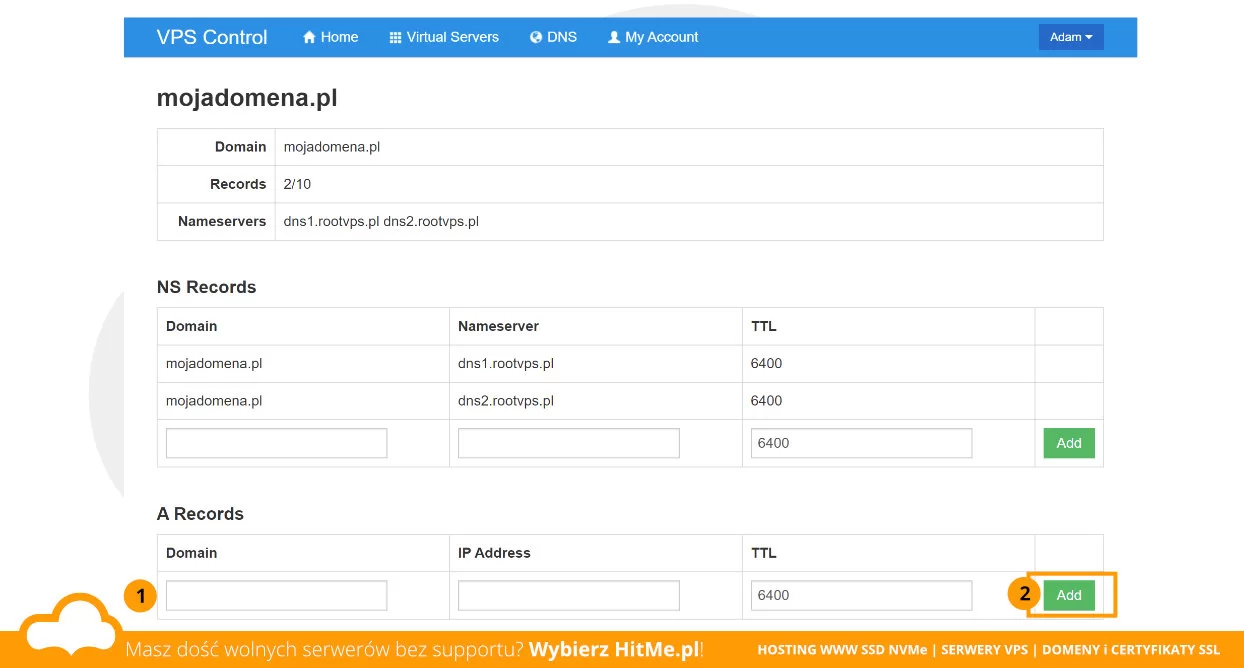Click the VPS Control brand link
1244x668 pixels.
[212, 37]
